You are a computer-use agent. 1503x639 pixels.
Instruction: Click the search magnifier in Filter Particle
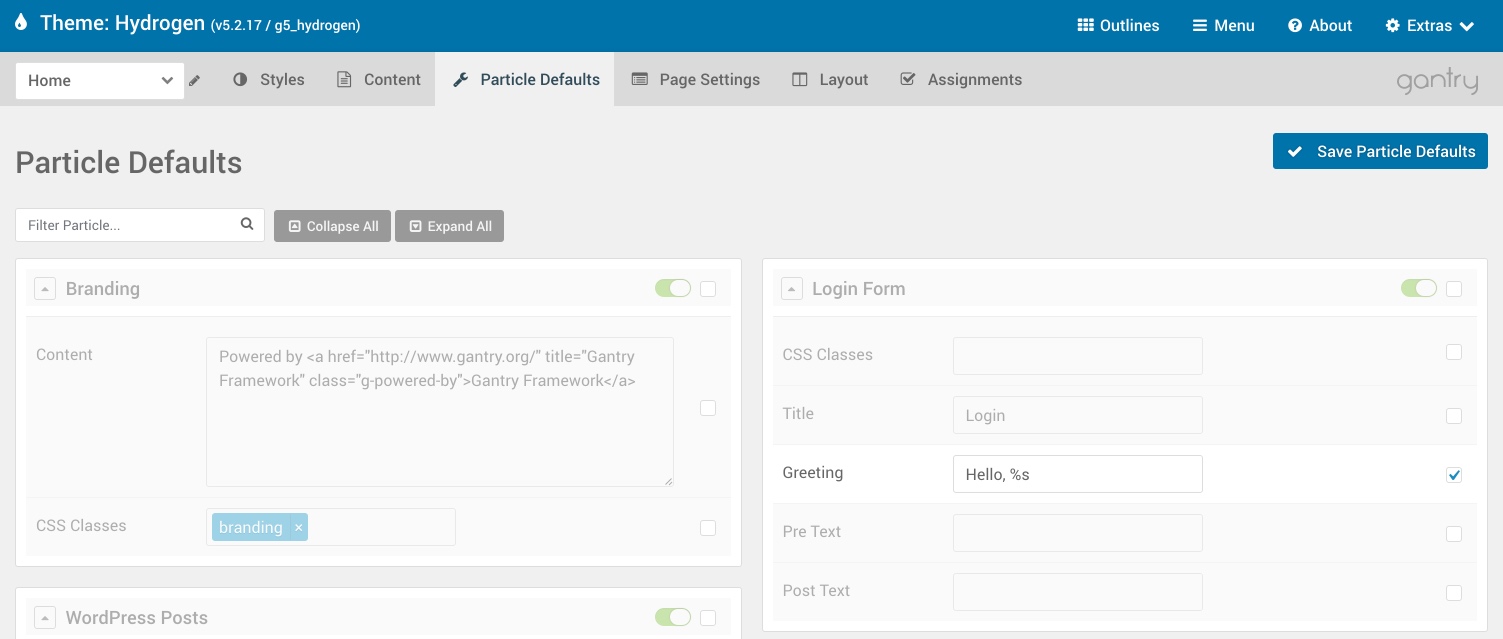(x=247, y=225)
